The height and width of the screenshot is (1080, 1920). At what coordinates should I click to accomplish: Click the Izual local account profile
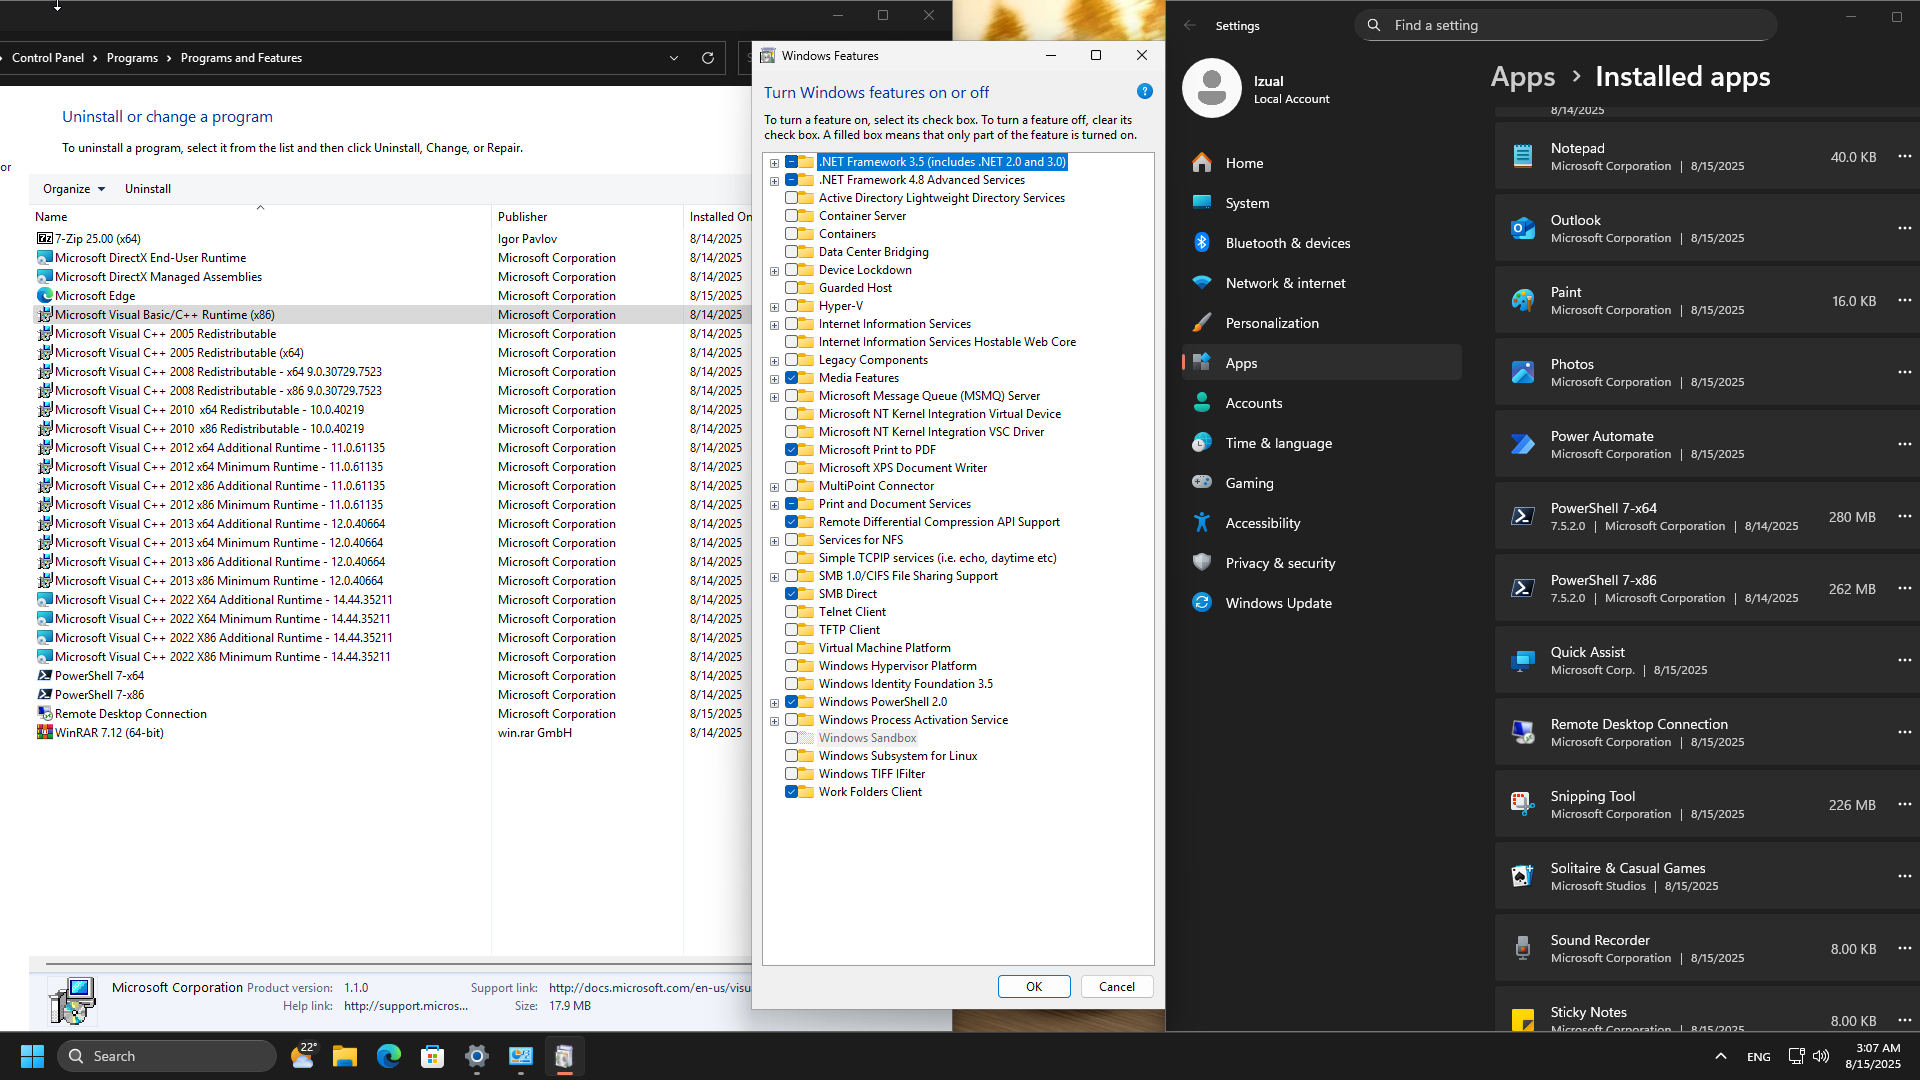[1258, 89]
